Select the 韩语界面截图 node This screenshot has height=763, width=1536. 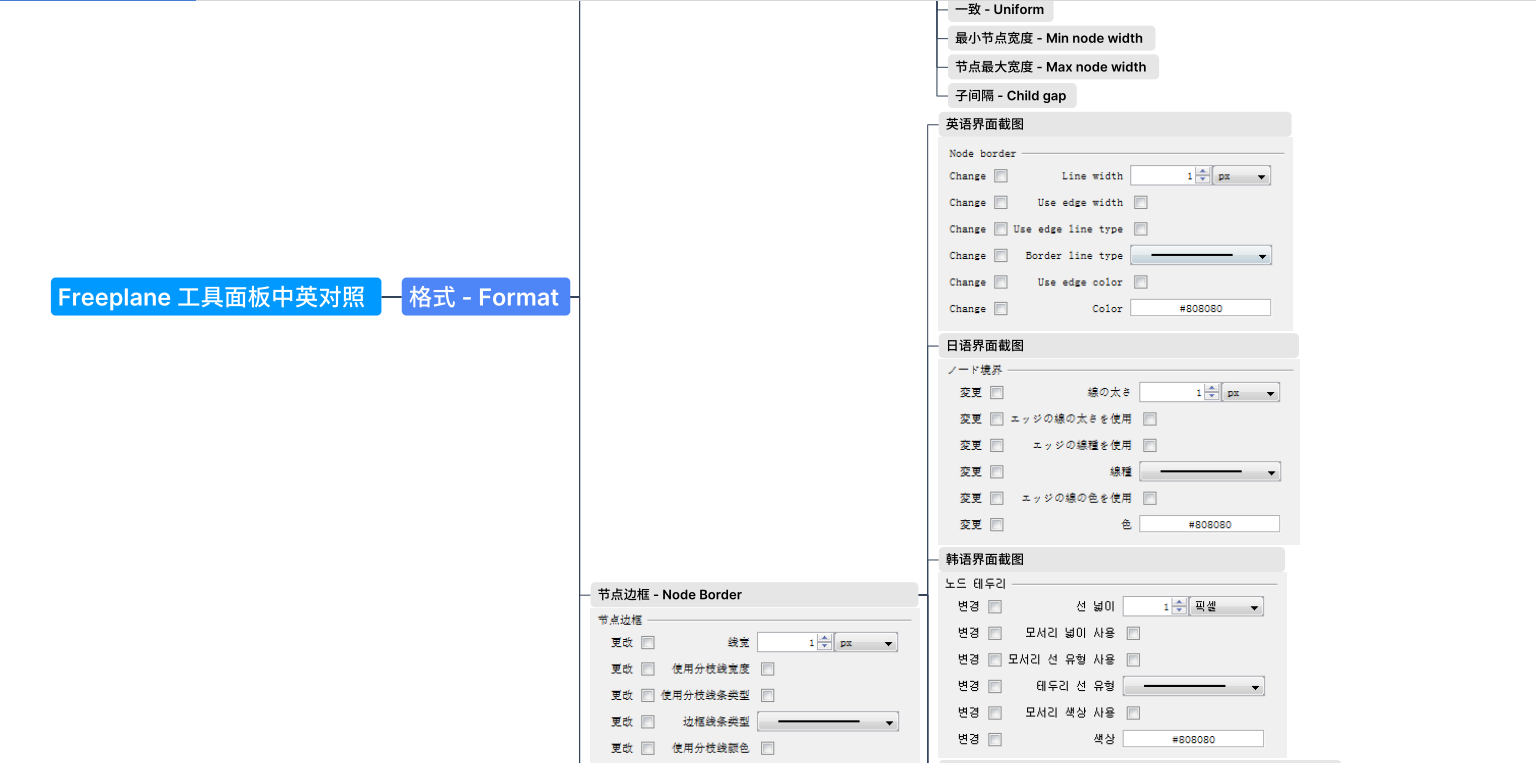tap(1111, 560)
